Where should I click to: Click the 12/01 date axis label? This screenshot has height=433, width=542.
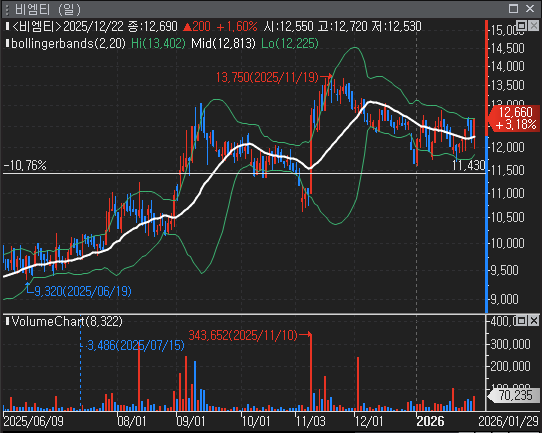[x=369, y=421]
